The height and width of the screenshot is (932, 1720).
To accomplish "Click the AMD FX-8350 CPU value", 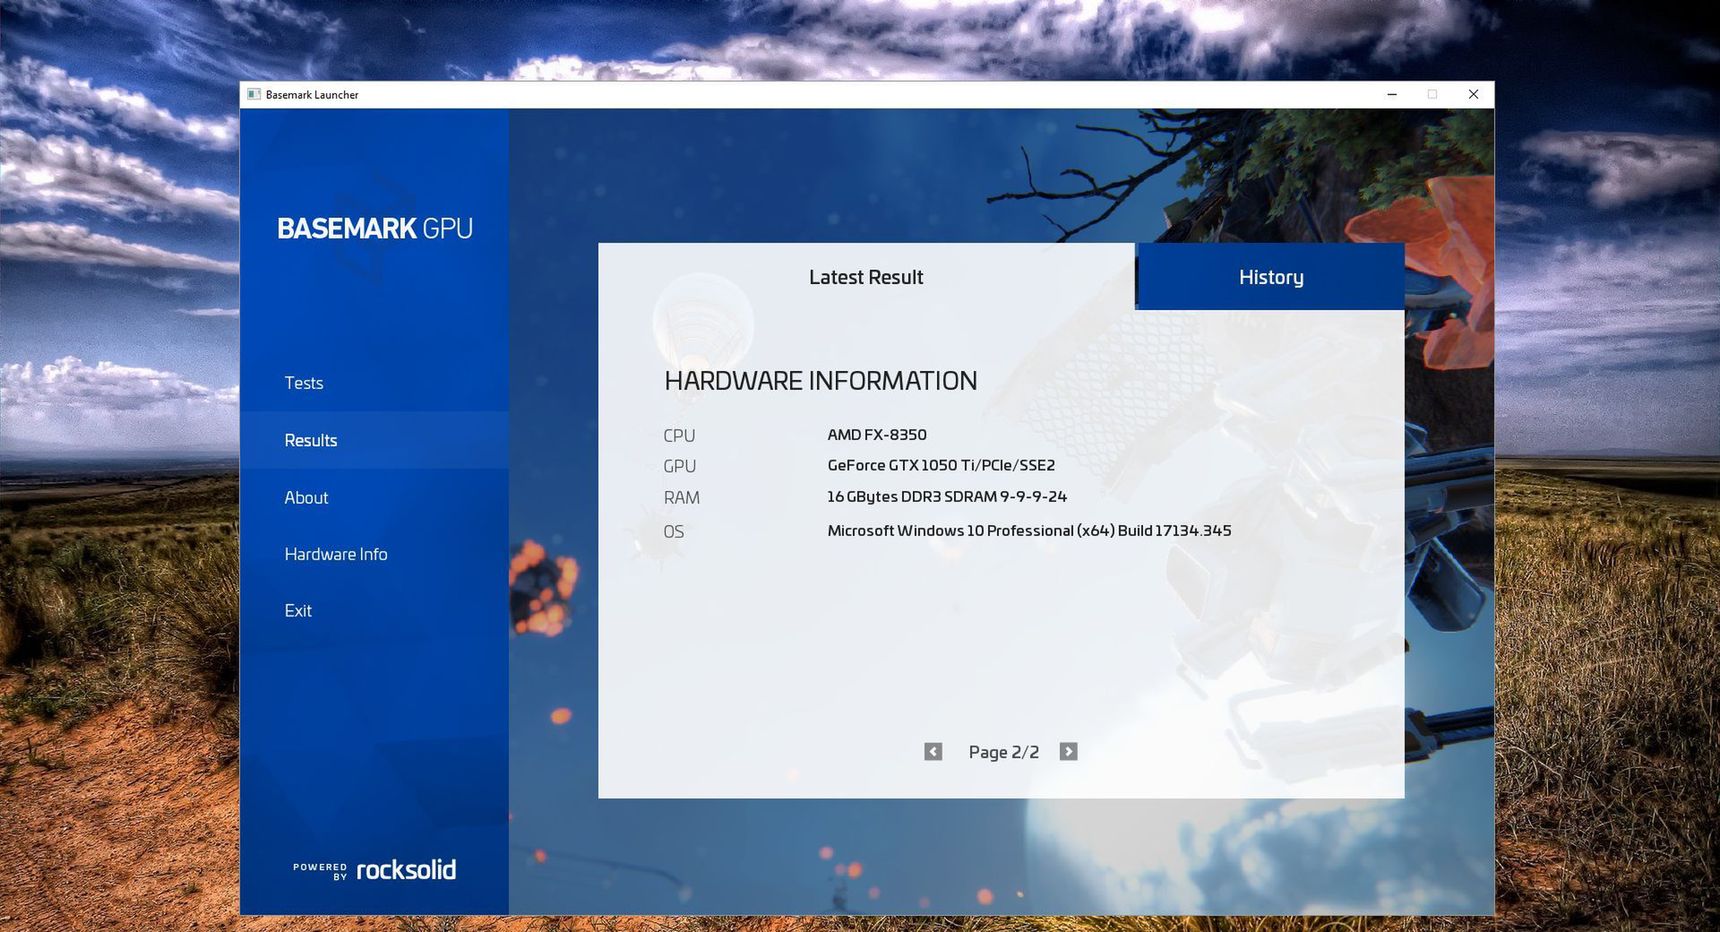I will click(x=877, y=434).
